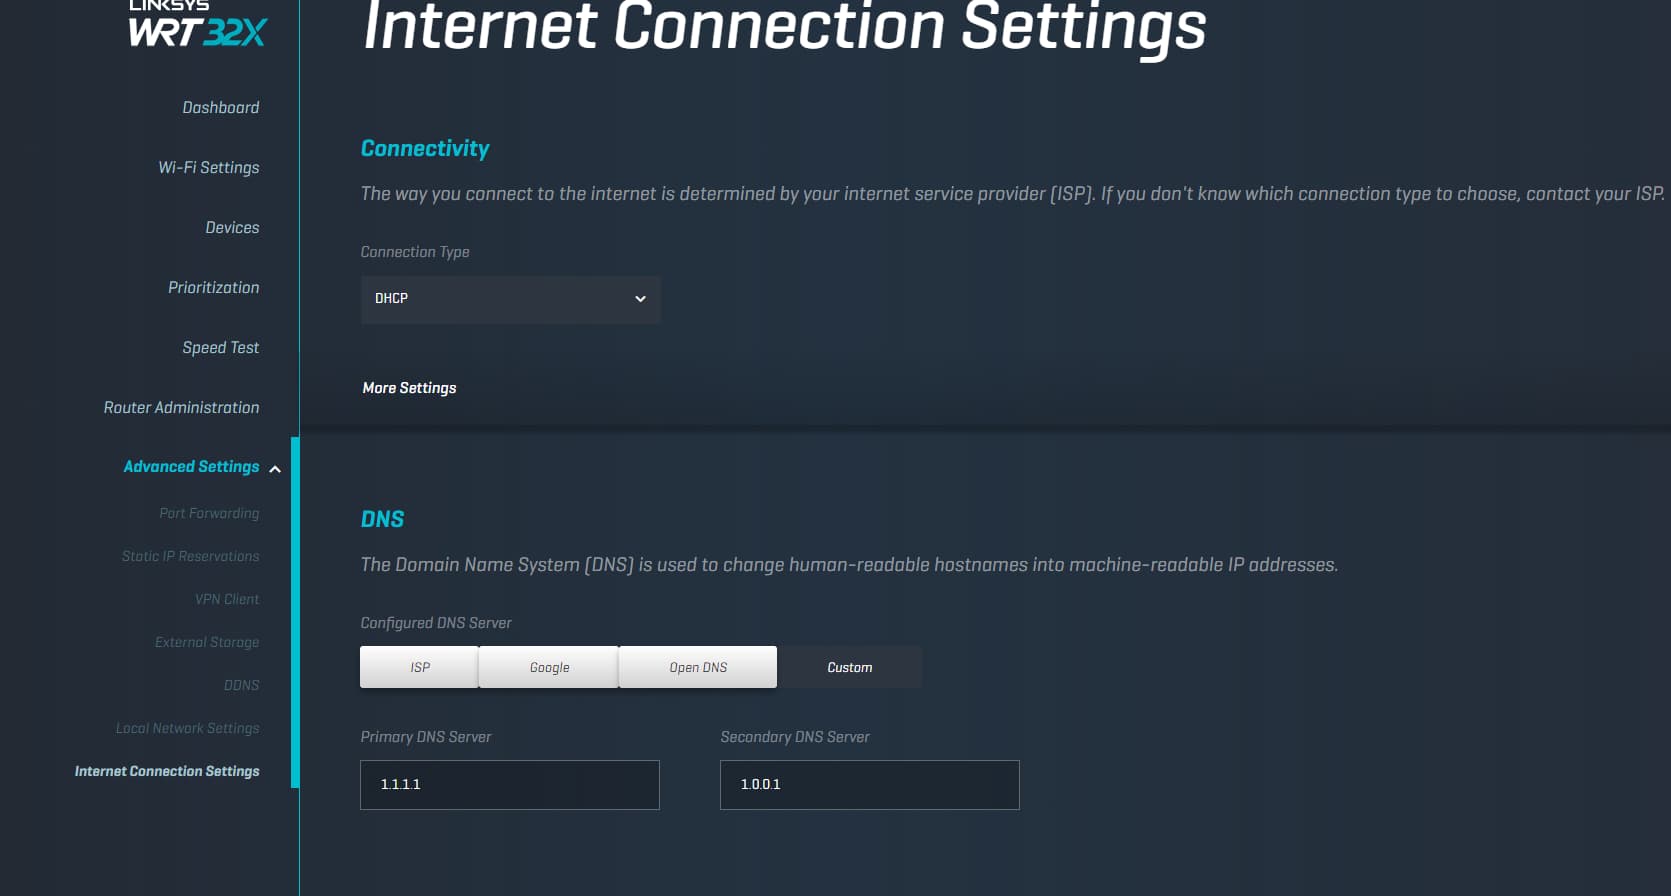Open the Devices page
This screenshot has height=896, width=1671.
232,227
